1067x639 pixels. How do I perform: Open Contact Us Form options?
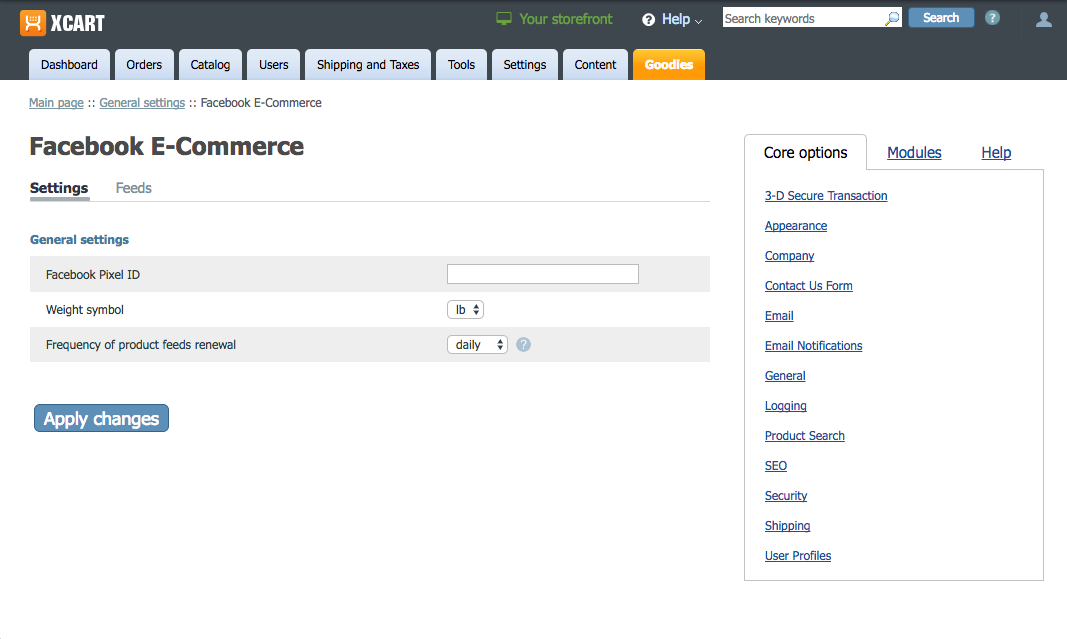tap(808, 286)
